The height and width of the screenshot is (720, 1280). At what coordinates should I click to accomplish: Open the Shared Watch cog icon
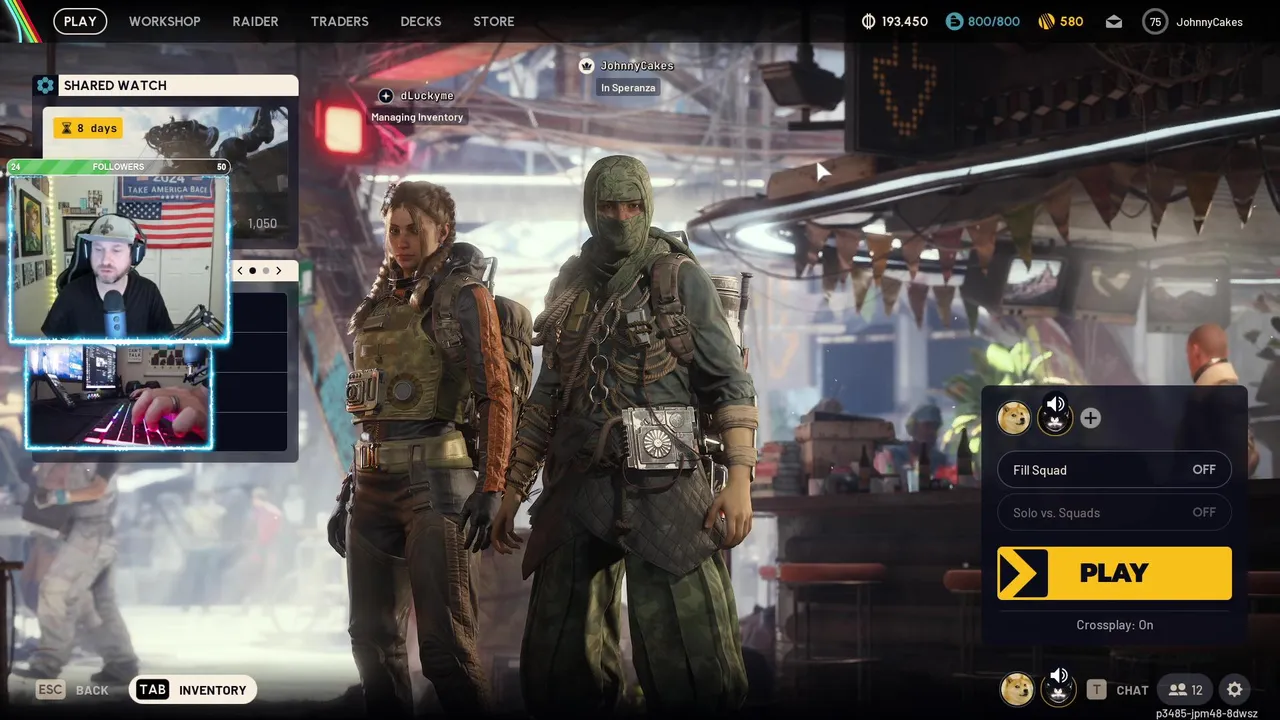(x=44, y=85)
